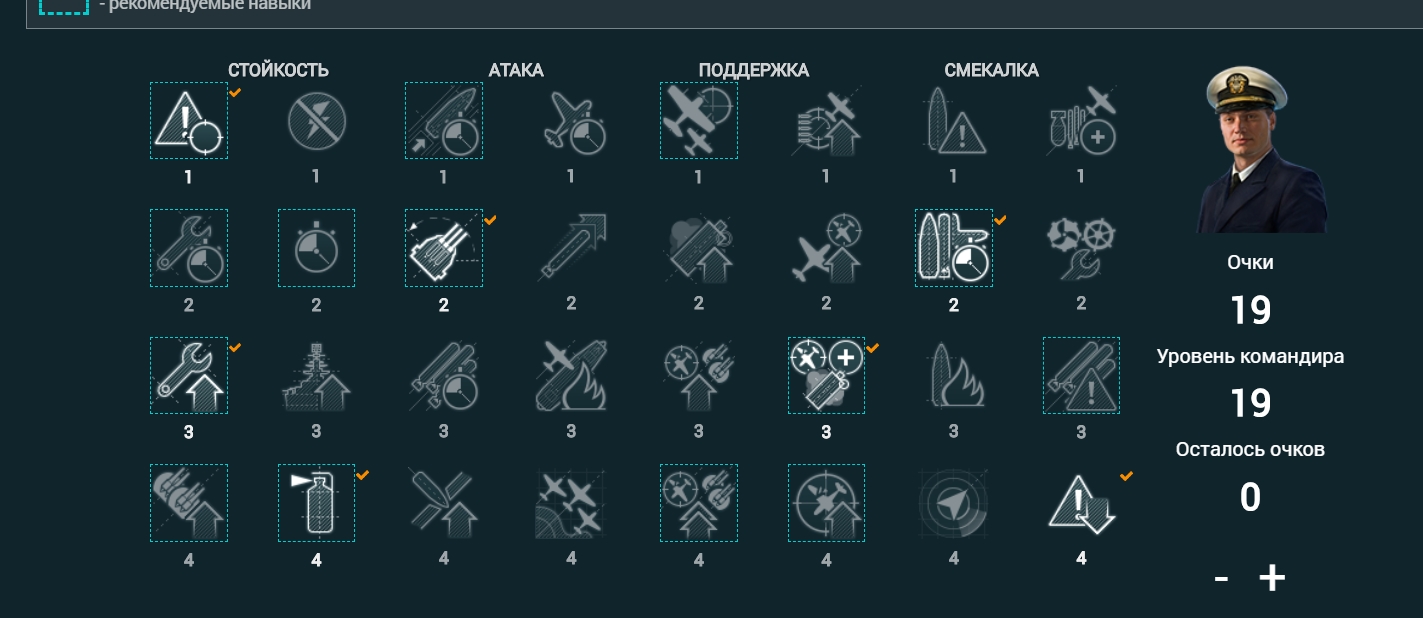1423x618 pixels.
Task: Pick the gears and ship wheel skill
Action: pyautogui.click(x=1081, y=248)
